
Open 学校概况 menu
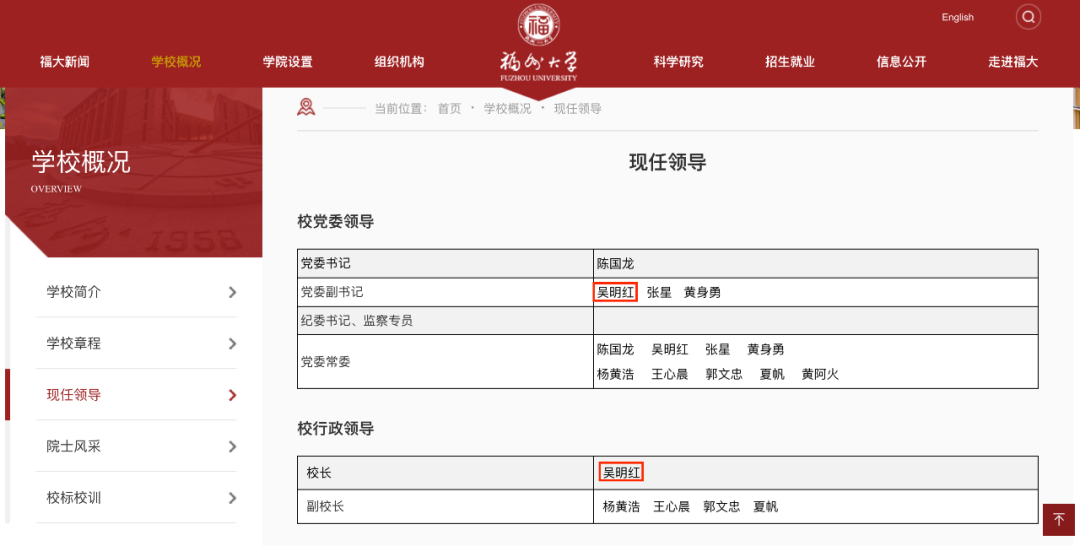(176, 61)
